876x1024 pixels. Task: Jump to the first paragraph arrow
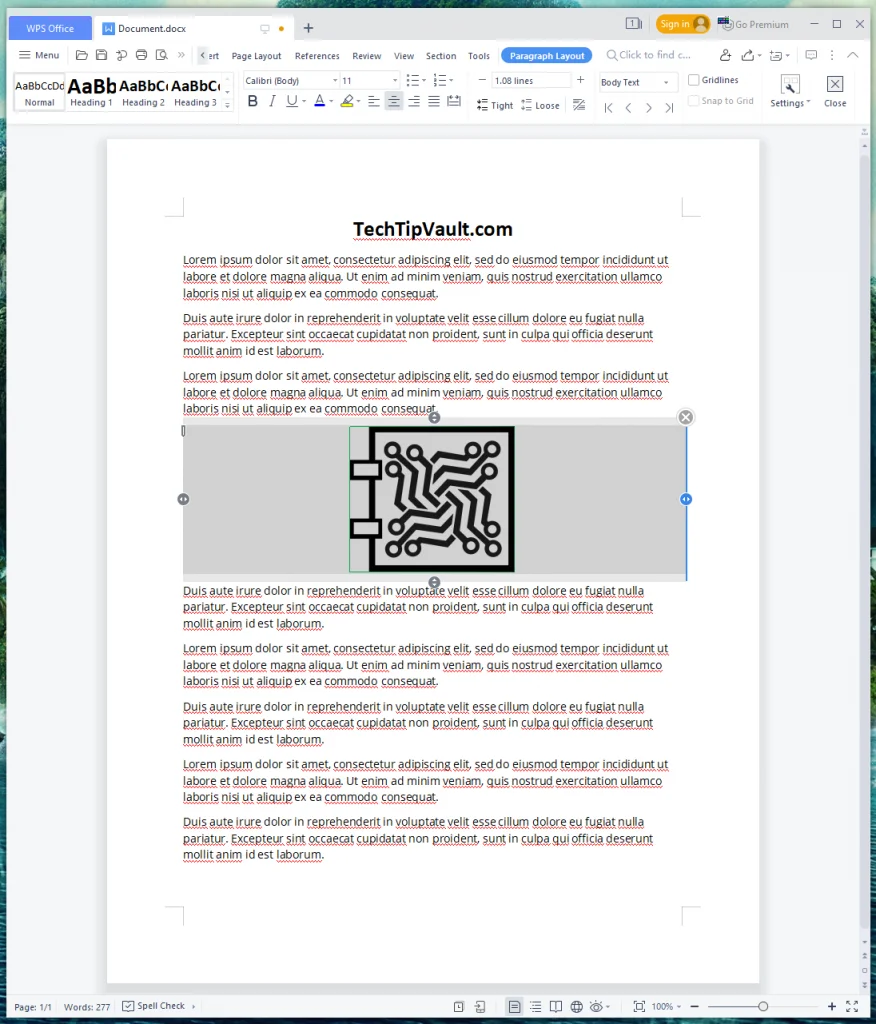[x=608, y=108]
